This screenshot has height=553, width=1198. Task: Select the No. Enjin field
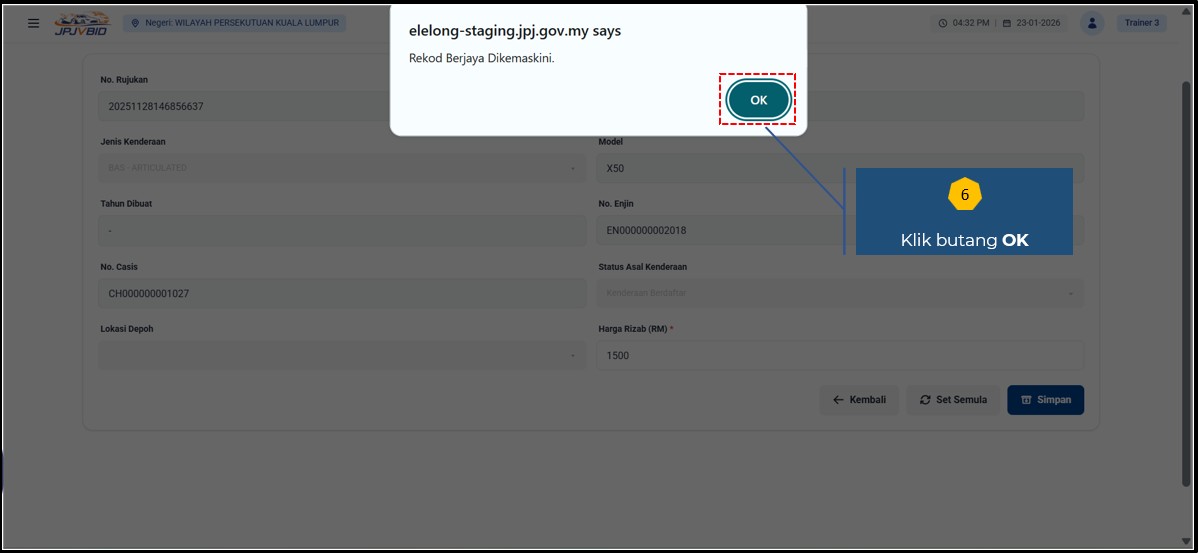720,230
